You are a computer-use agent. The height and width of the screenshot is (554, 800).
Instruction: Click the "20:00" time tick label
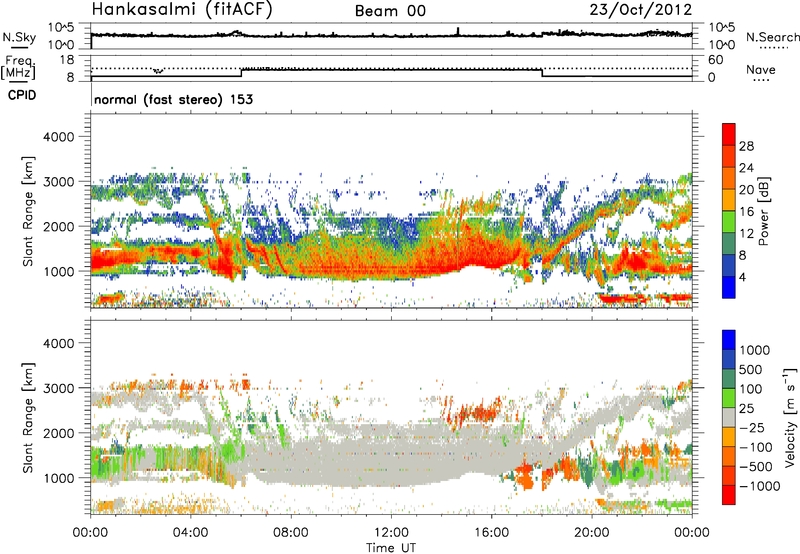point(591,533)
